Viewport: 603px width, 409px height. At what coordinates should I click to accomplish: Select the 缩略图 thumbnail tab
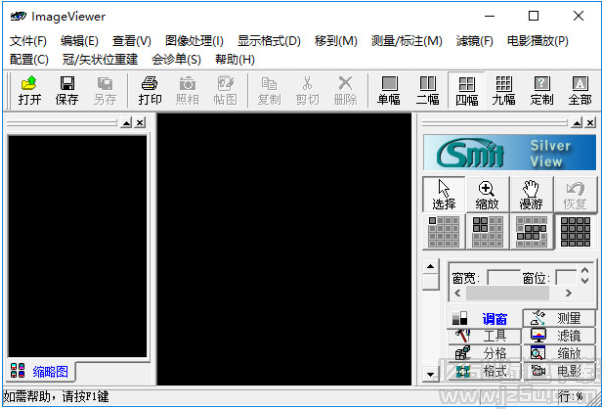(x=40, y=372)
